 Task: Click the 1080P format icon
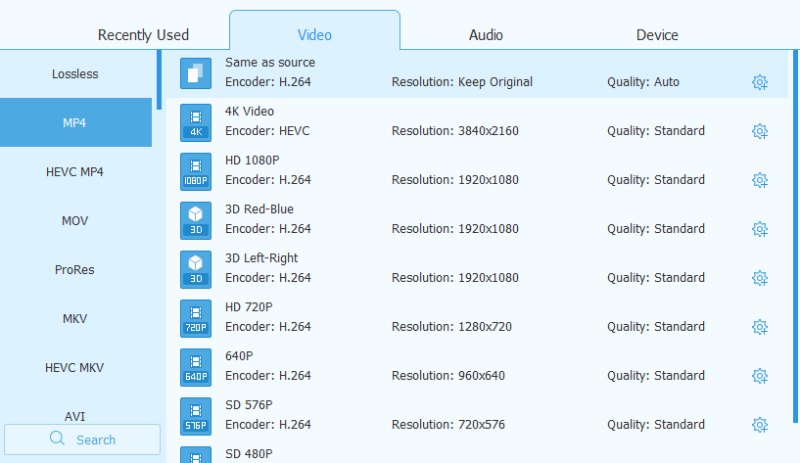click(196, 172)
